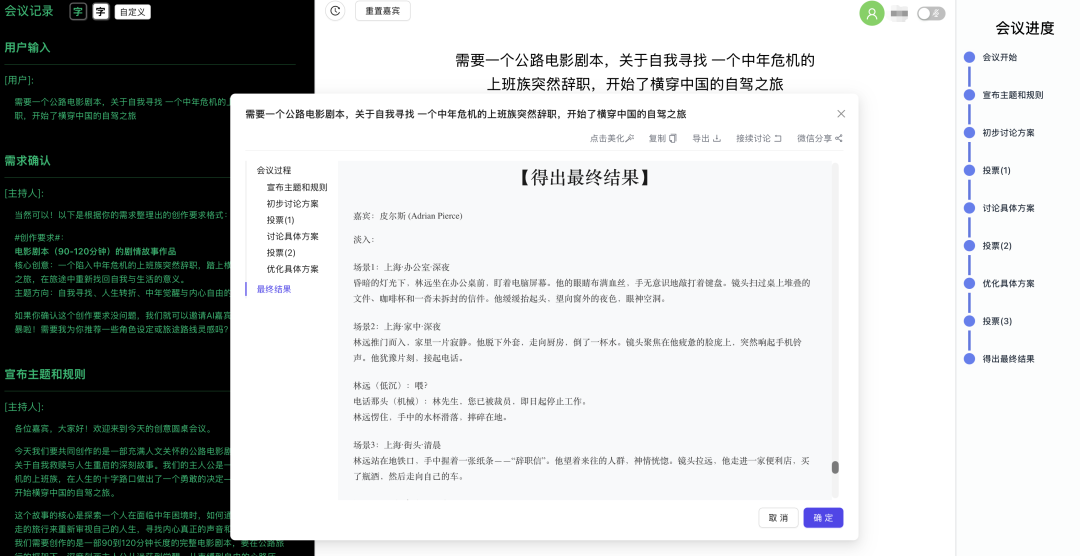Click the 场景3: 上海·街头·清晨 line

397,445
